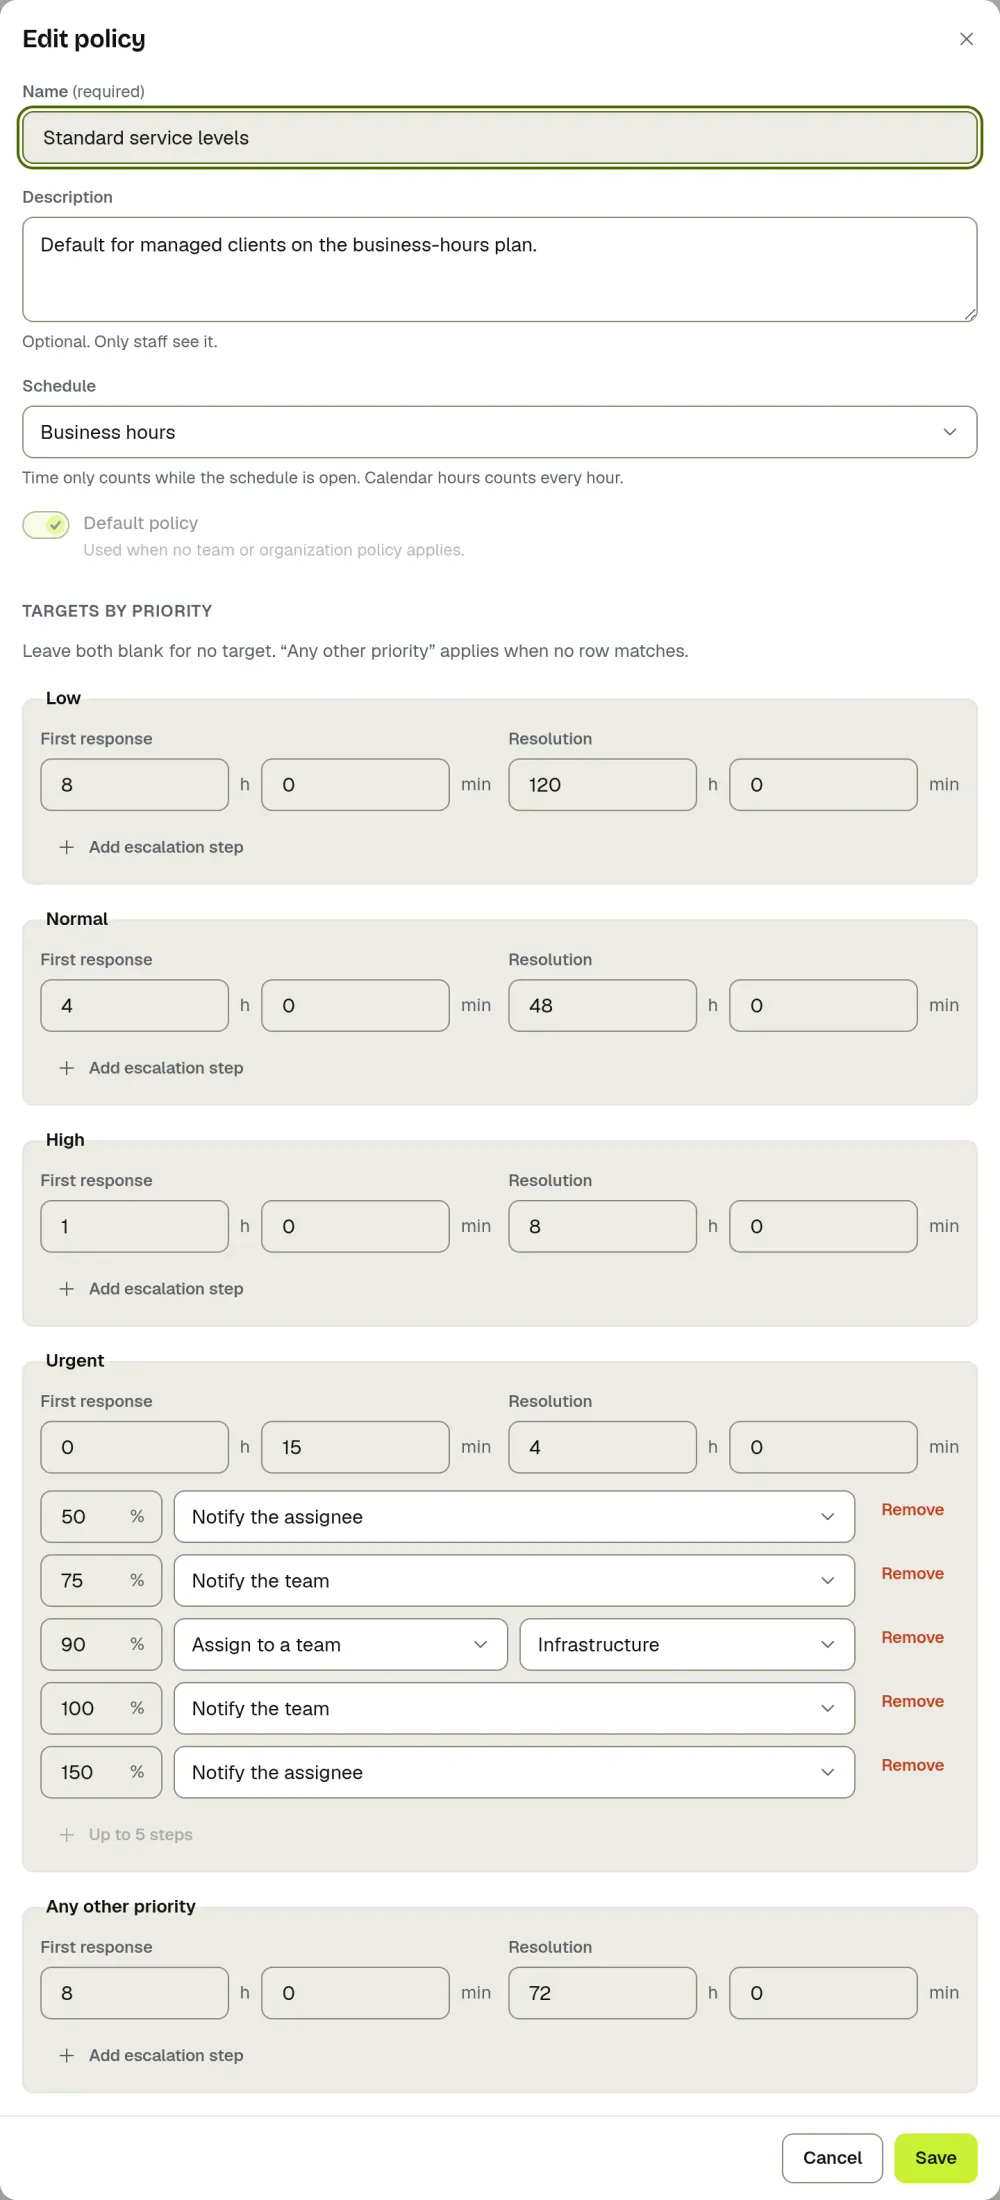Close the Edit policy dialog
This screenshot has height=2200, width=1000.
tap(966, 39)
